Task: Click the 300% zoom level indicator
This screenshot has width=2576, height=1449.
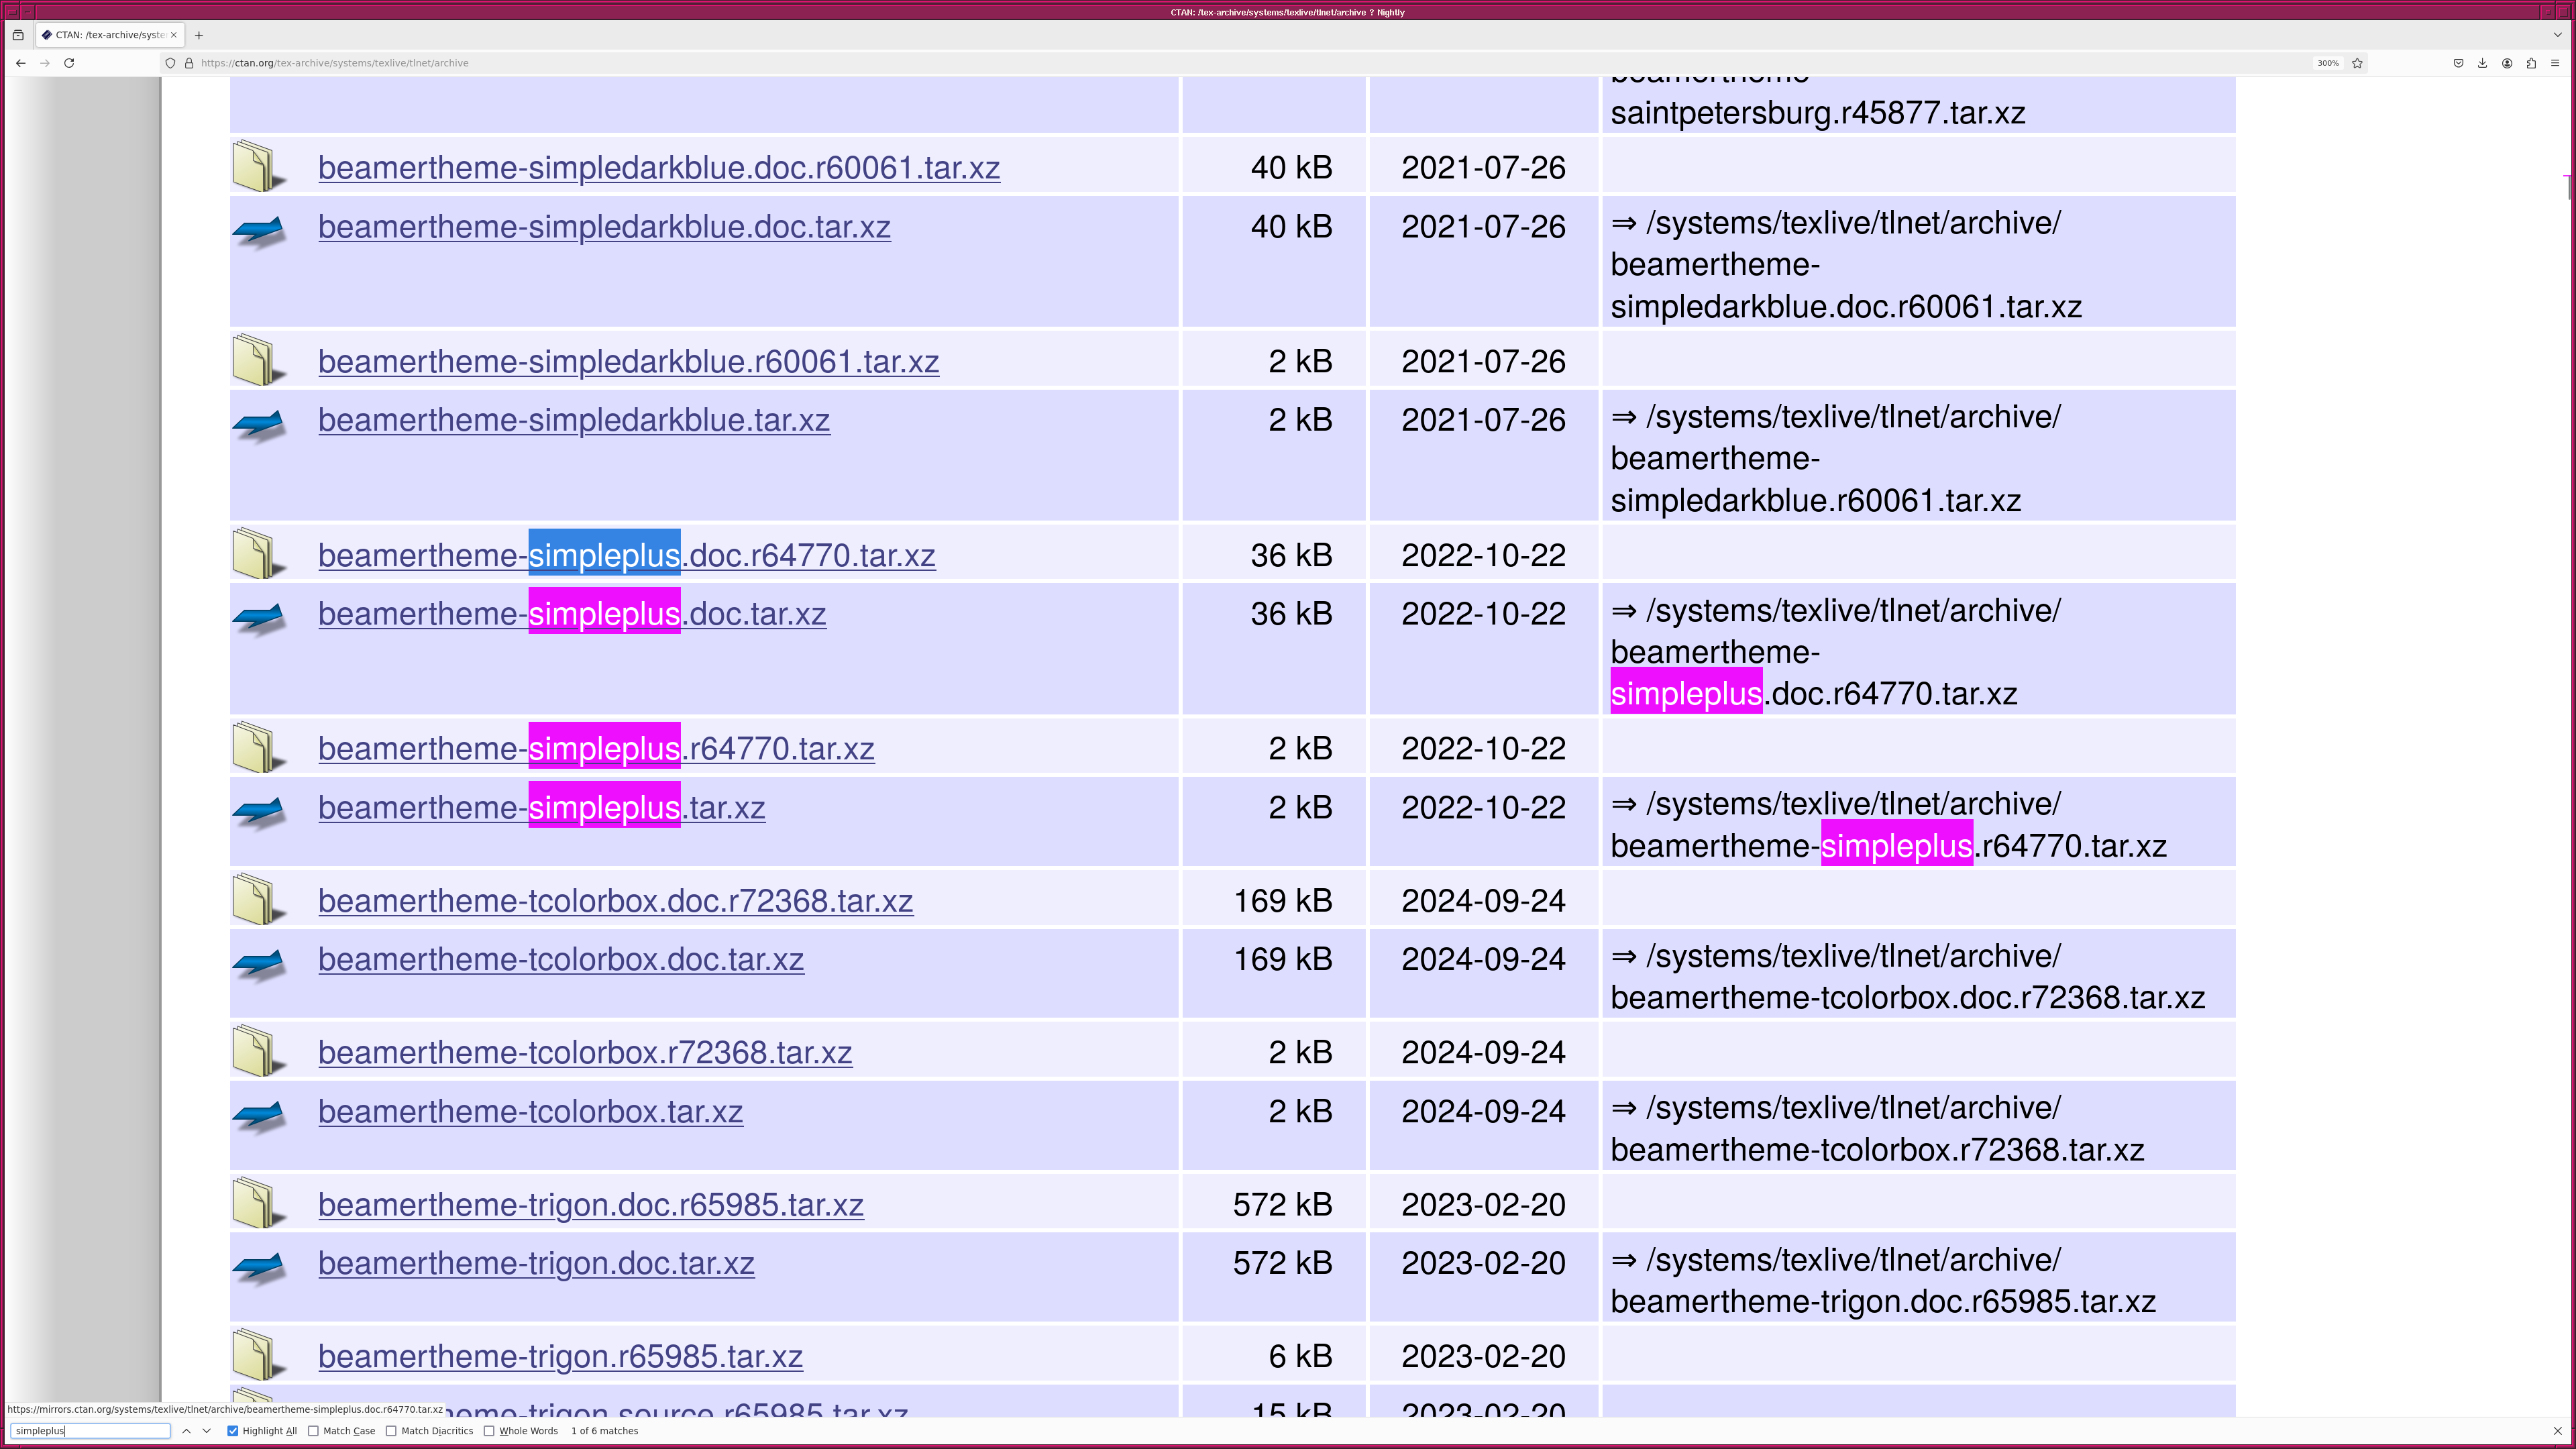Action: (x=2328, y=63)
